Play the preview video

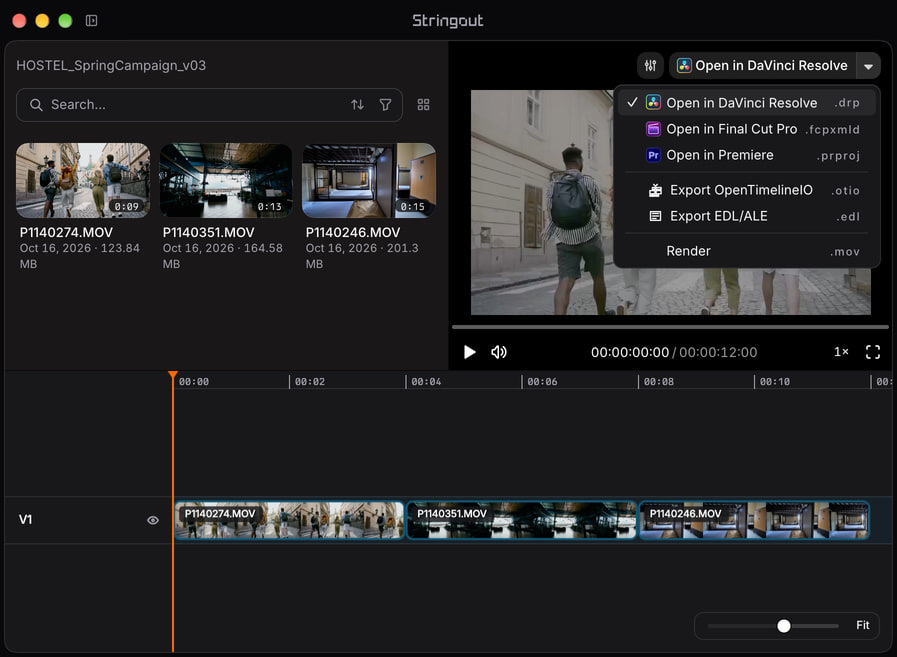[470, 352]
